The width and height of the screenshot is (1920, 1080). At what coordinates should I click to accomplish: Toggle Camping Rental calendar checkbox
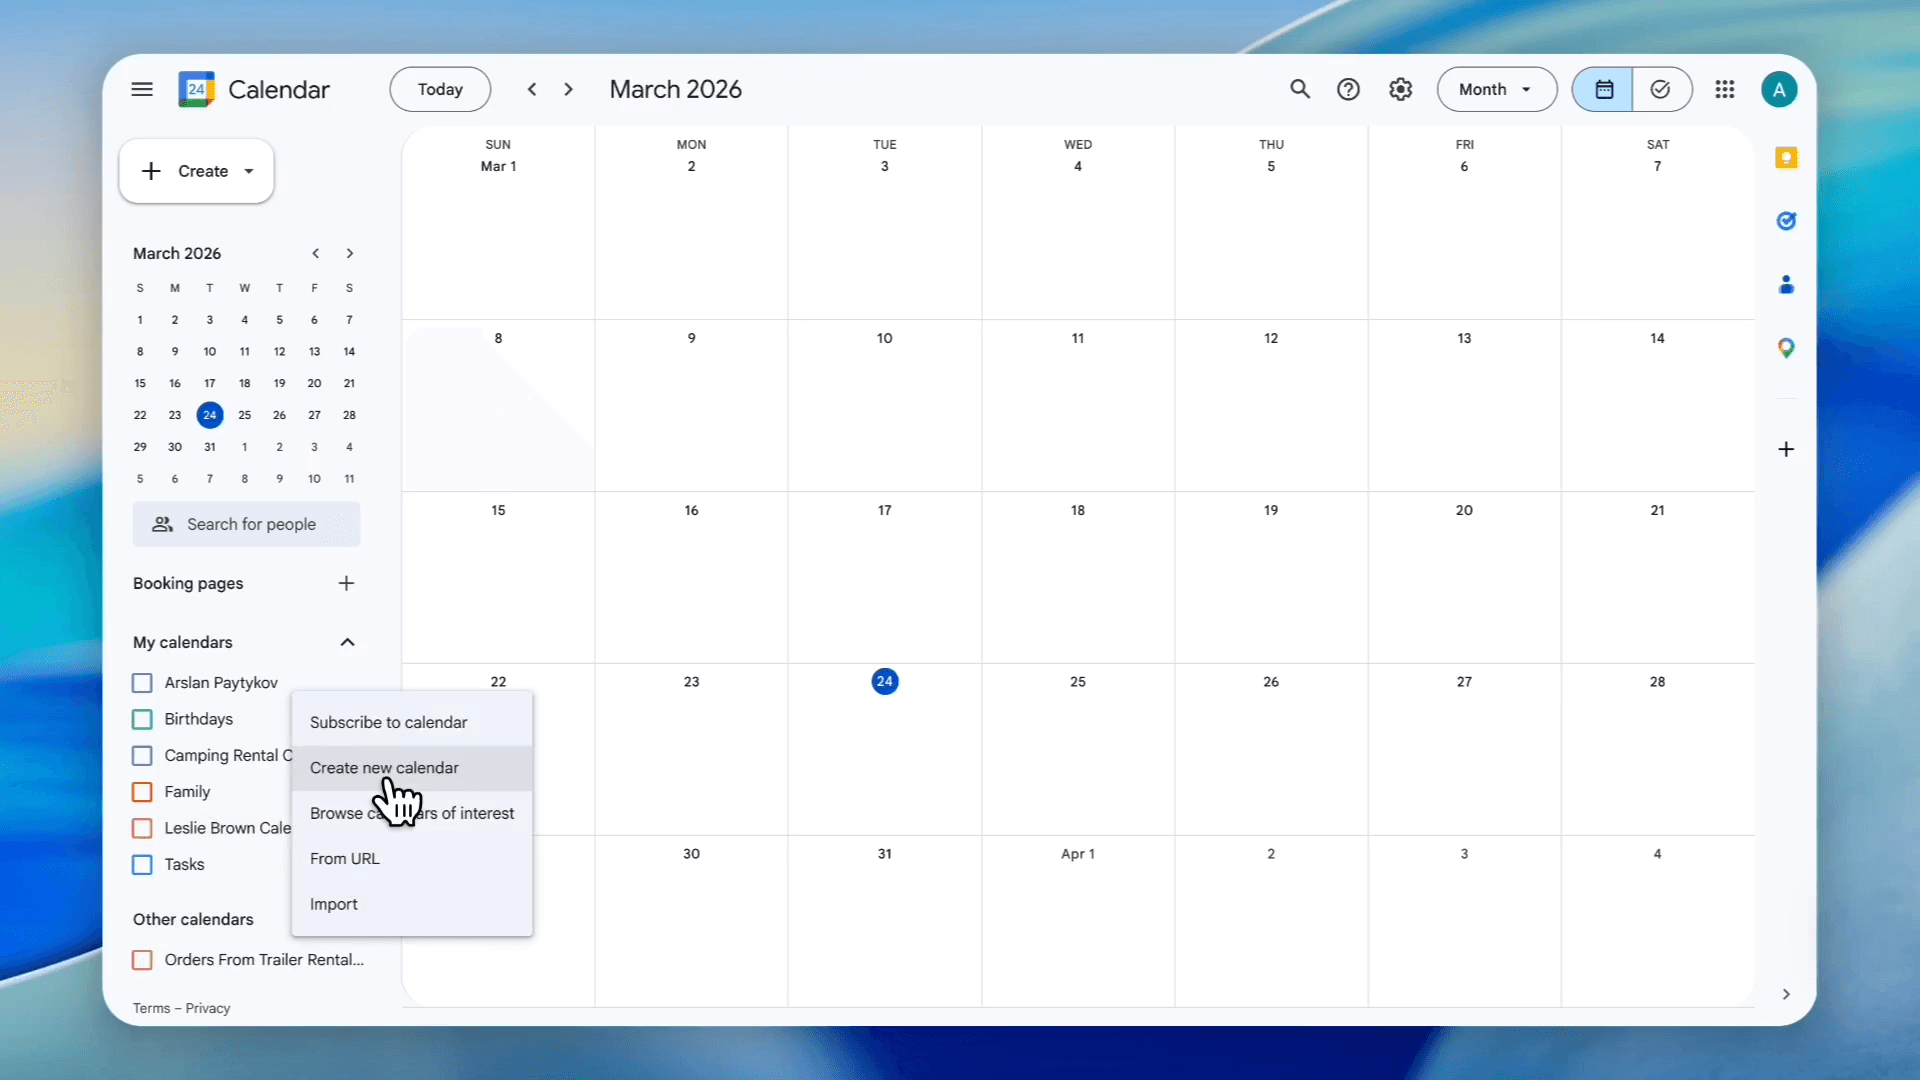[142, 756]
